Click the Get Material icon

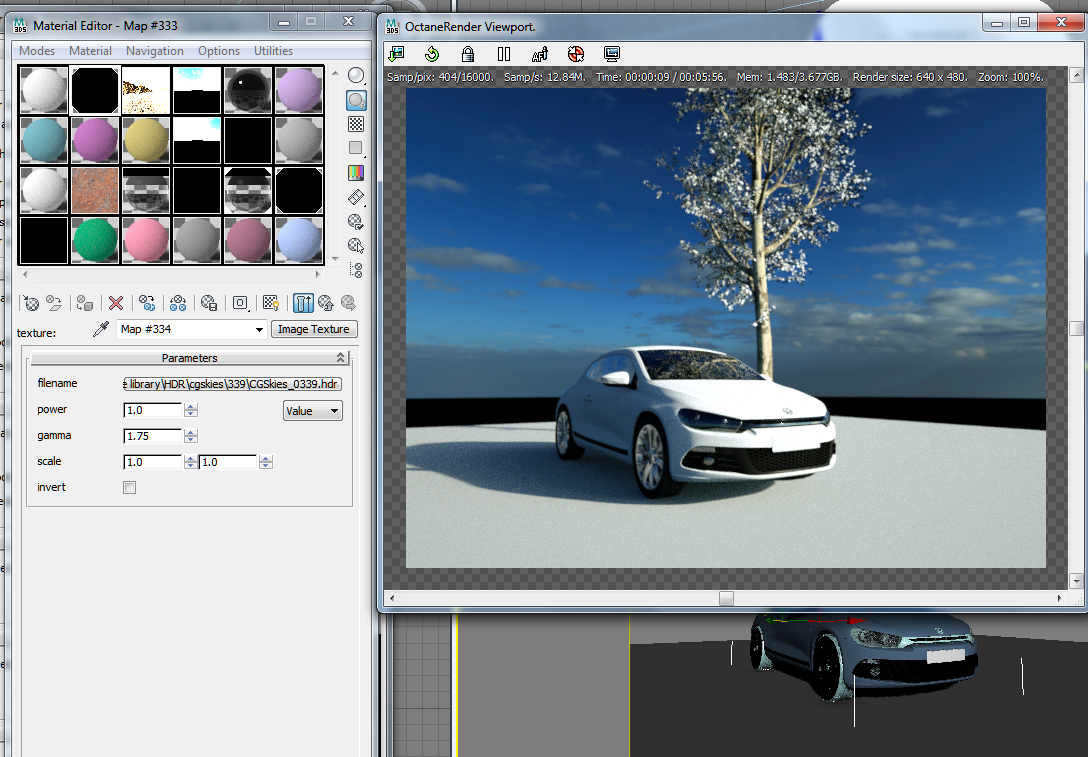[x=31, y=303]
